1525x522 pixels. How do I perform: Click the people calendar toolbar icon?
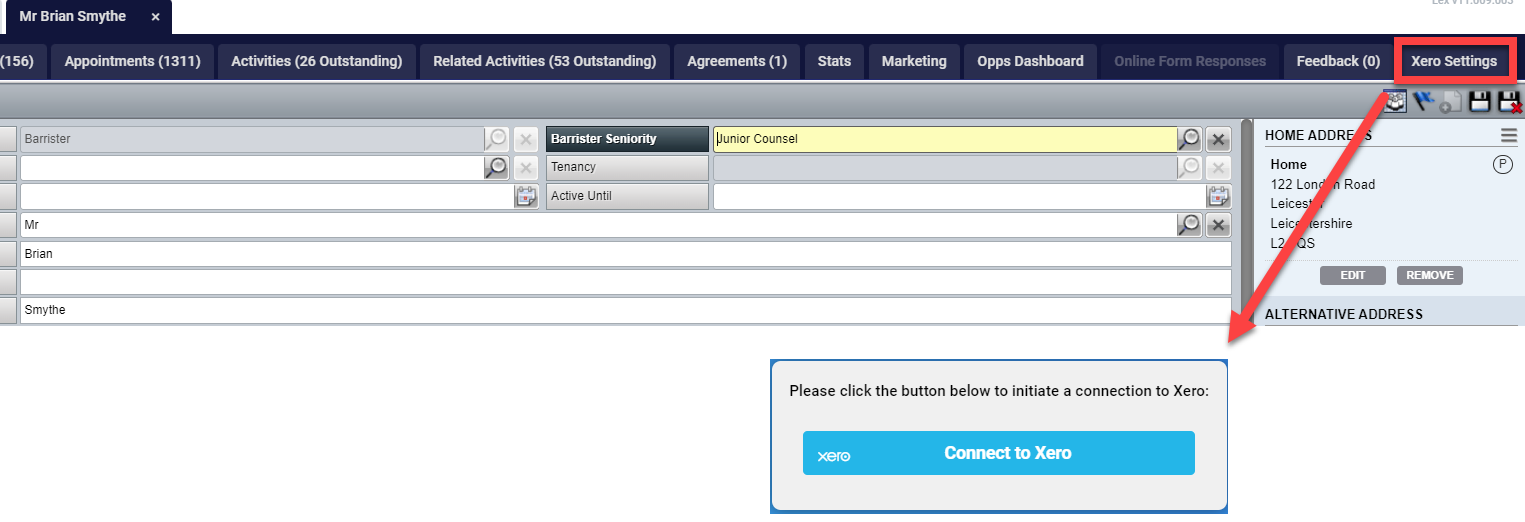coord(1395,101)
